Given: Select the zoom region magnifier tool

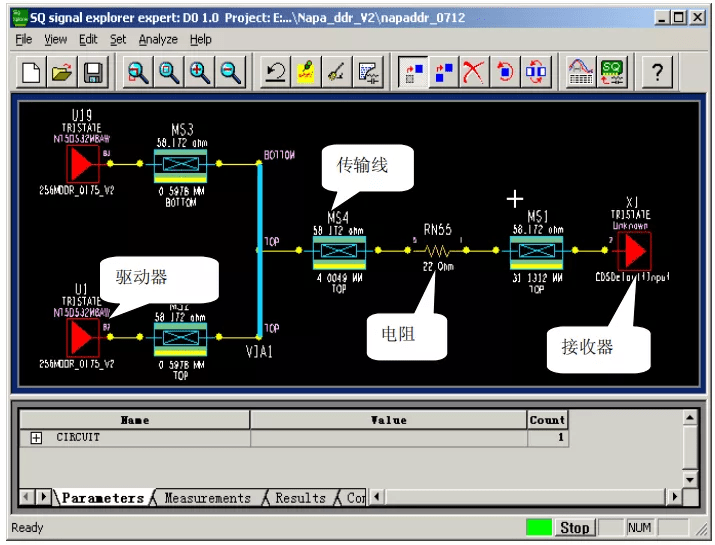Looking at the screenshot, I should [x=138, y=72].
